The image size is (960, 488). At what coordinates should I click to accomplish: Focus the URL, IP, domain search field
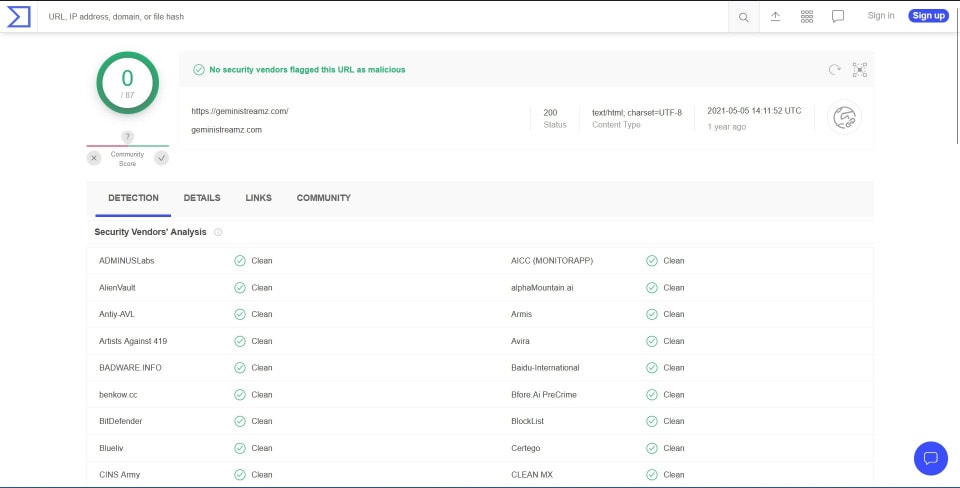tap(383, 17)
